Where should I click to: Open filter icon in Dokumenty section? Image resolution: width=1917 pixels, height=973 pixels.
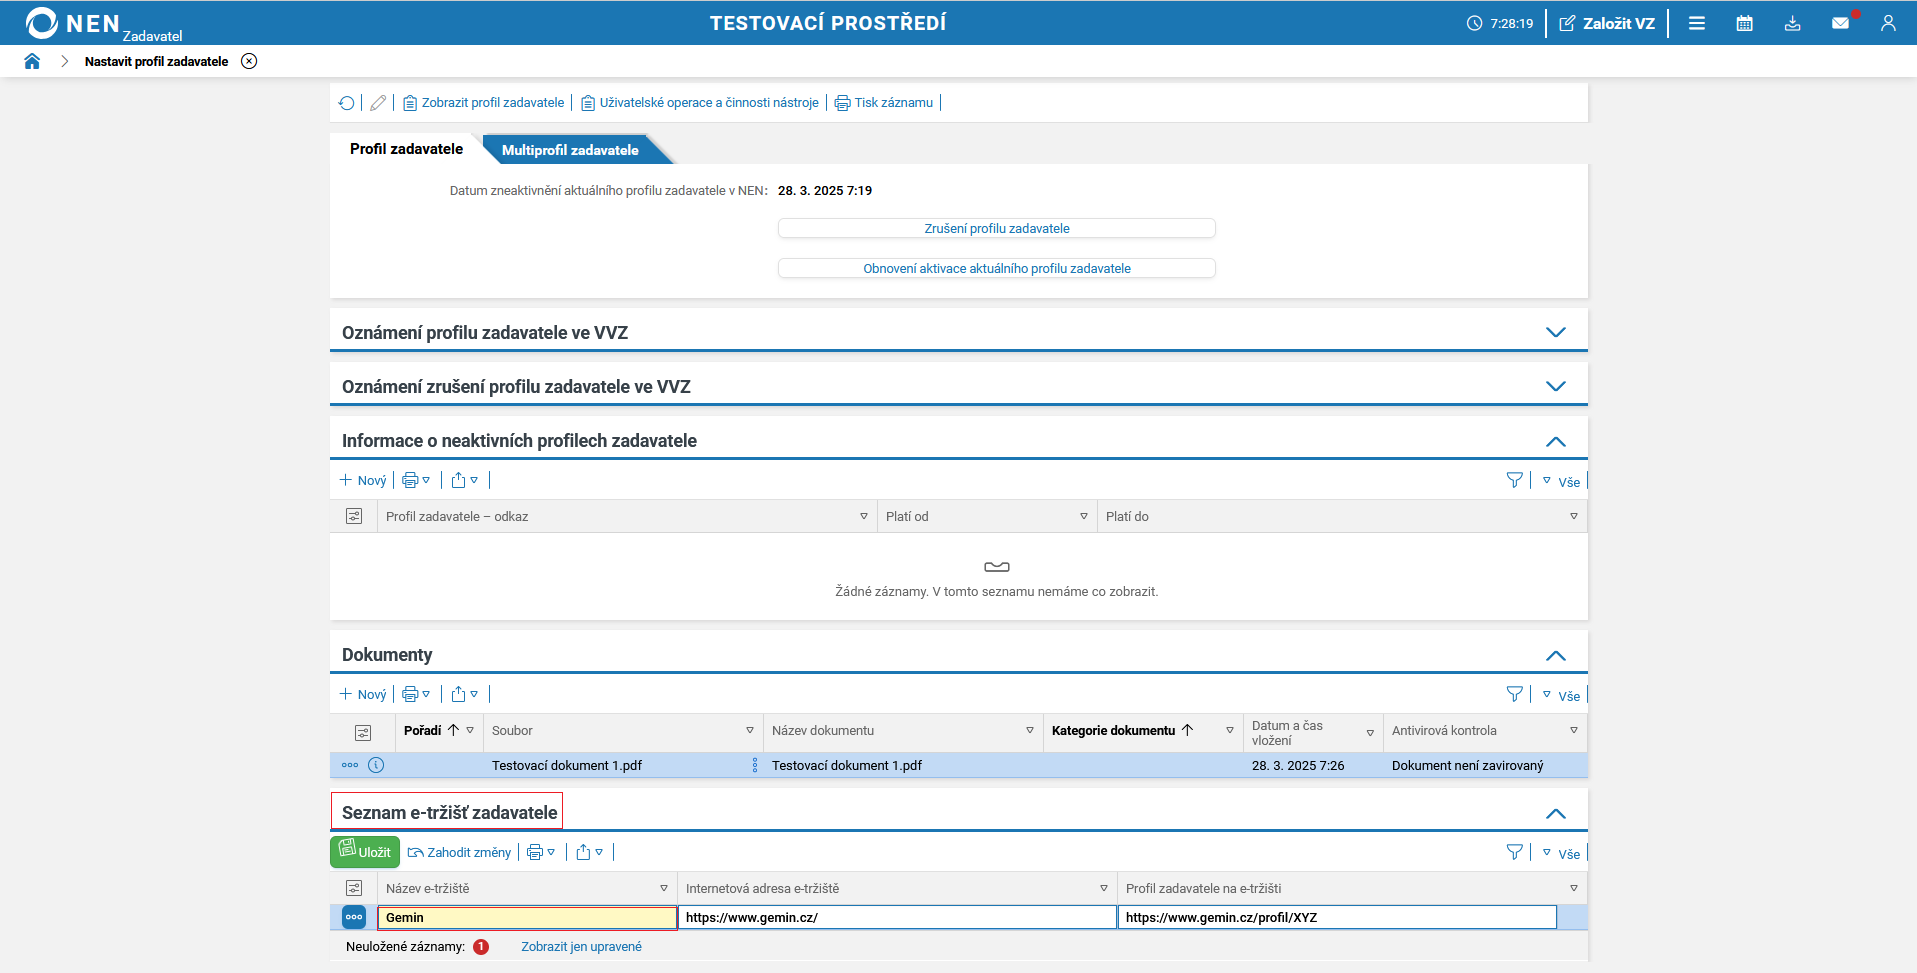pos(1514,694)
